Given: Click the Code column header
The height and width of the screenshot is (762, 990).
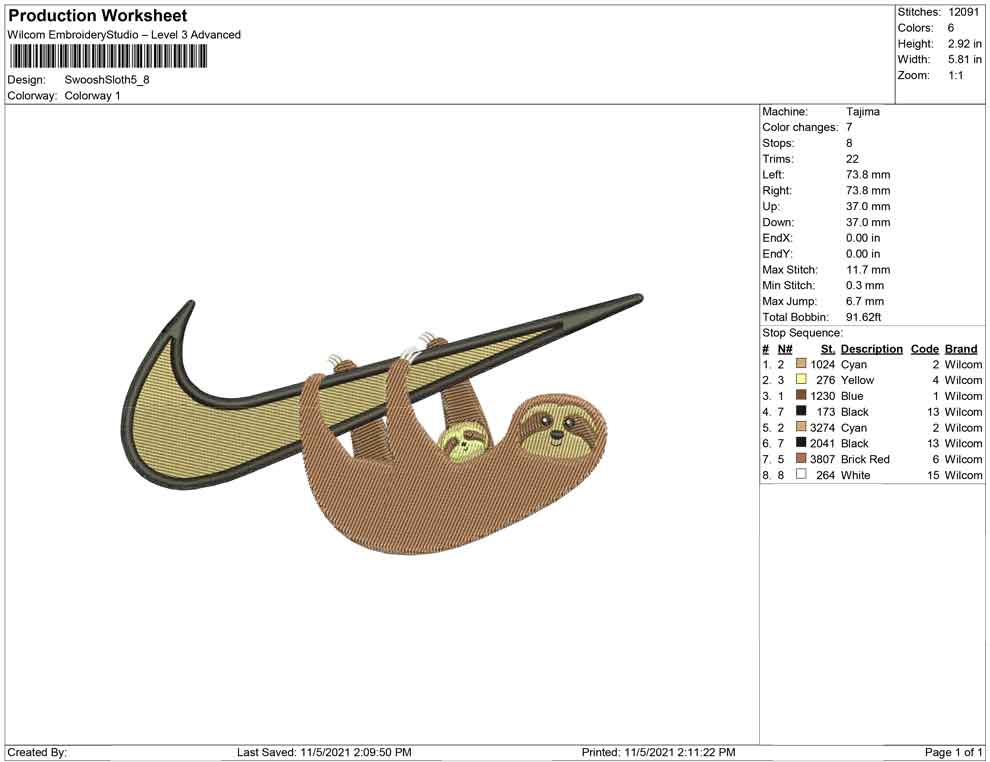Looking at the screenshot, I should (924, 349).
